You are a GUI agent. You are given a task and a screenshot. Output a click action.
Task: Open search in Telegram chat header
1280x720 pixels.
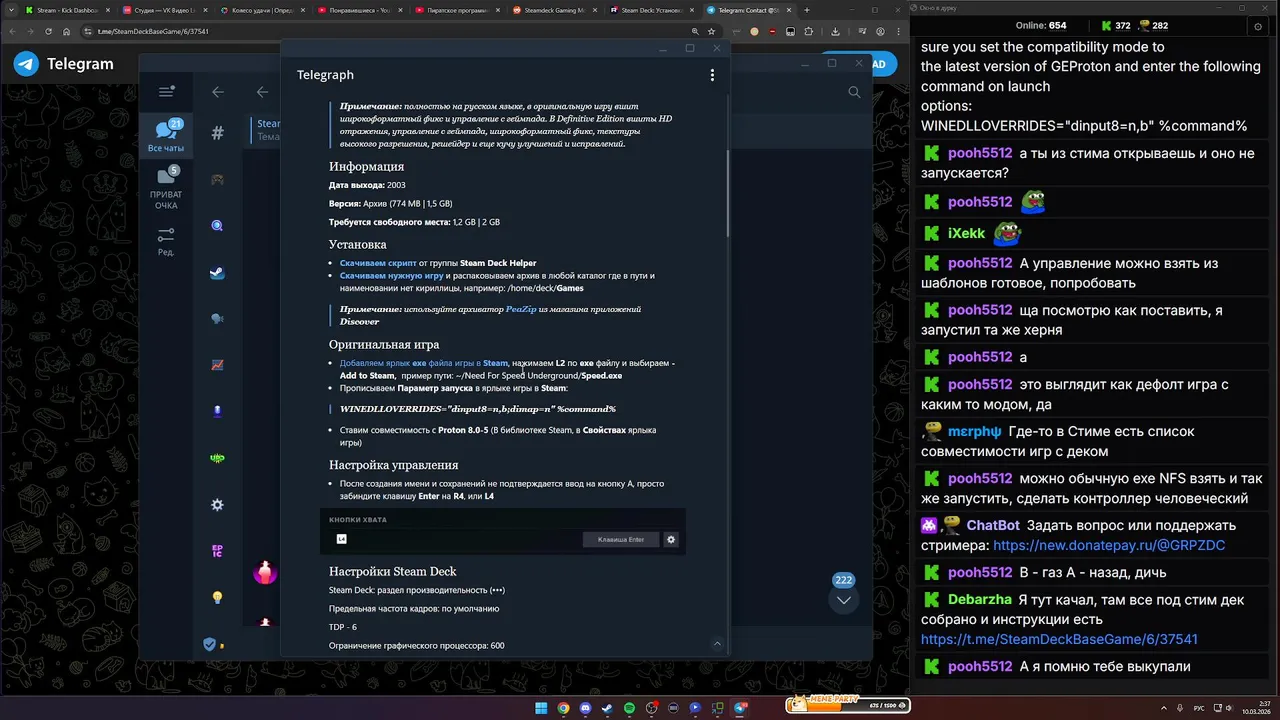854,92
